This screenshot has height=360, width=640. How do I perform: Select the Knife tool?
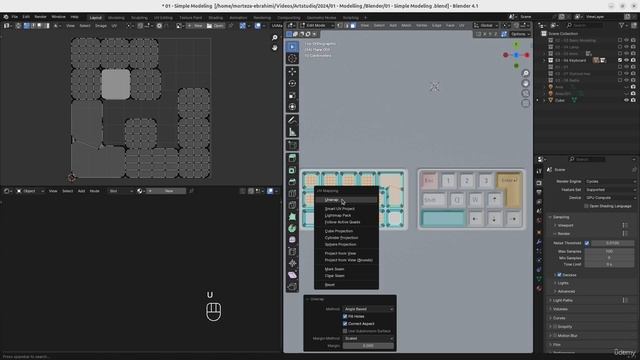292,205
